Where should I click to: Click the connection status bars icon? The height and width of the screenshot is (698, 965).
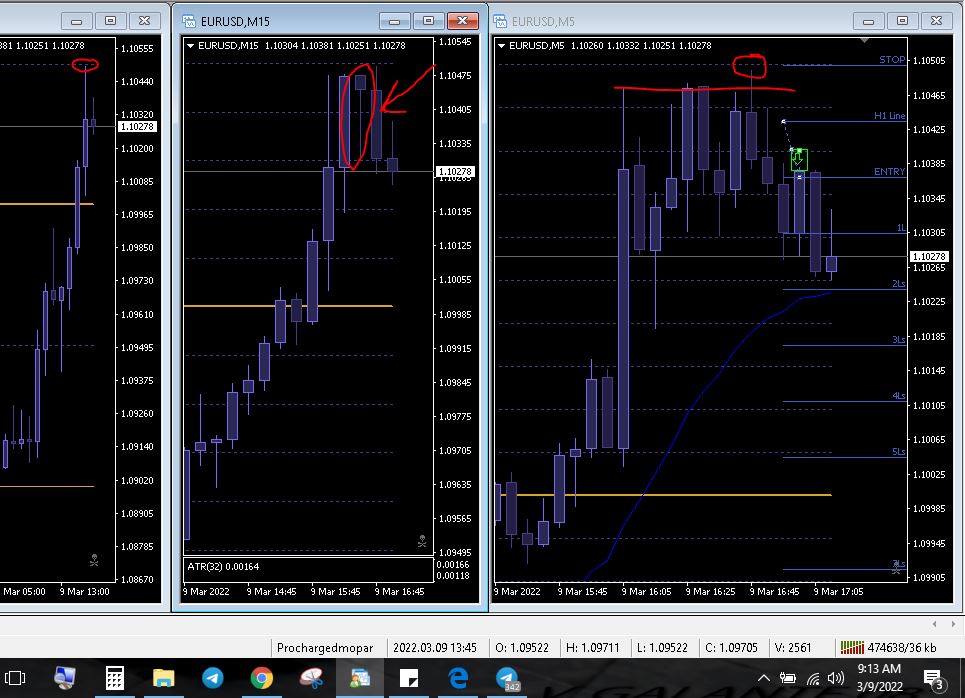[x=852, y=648]
